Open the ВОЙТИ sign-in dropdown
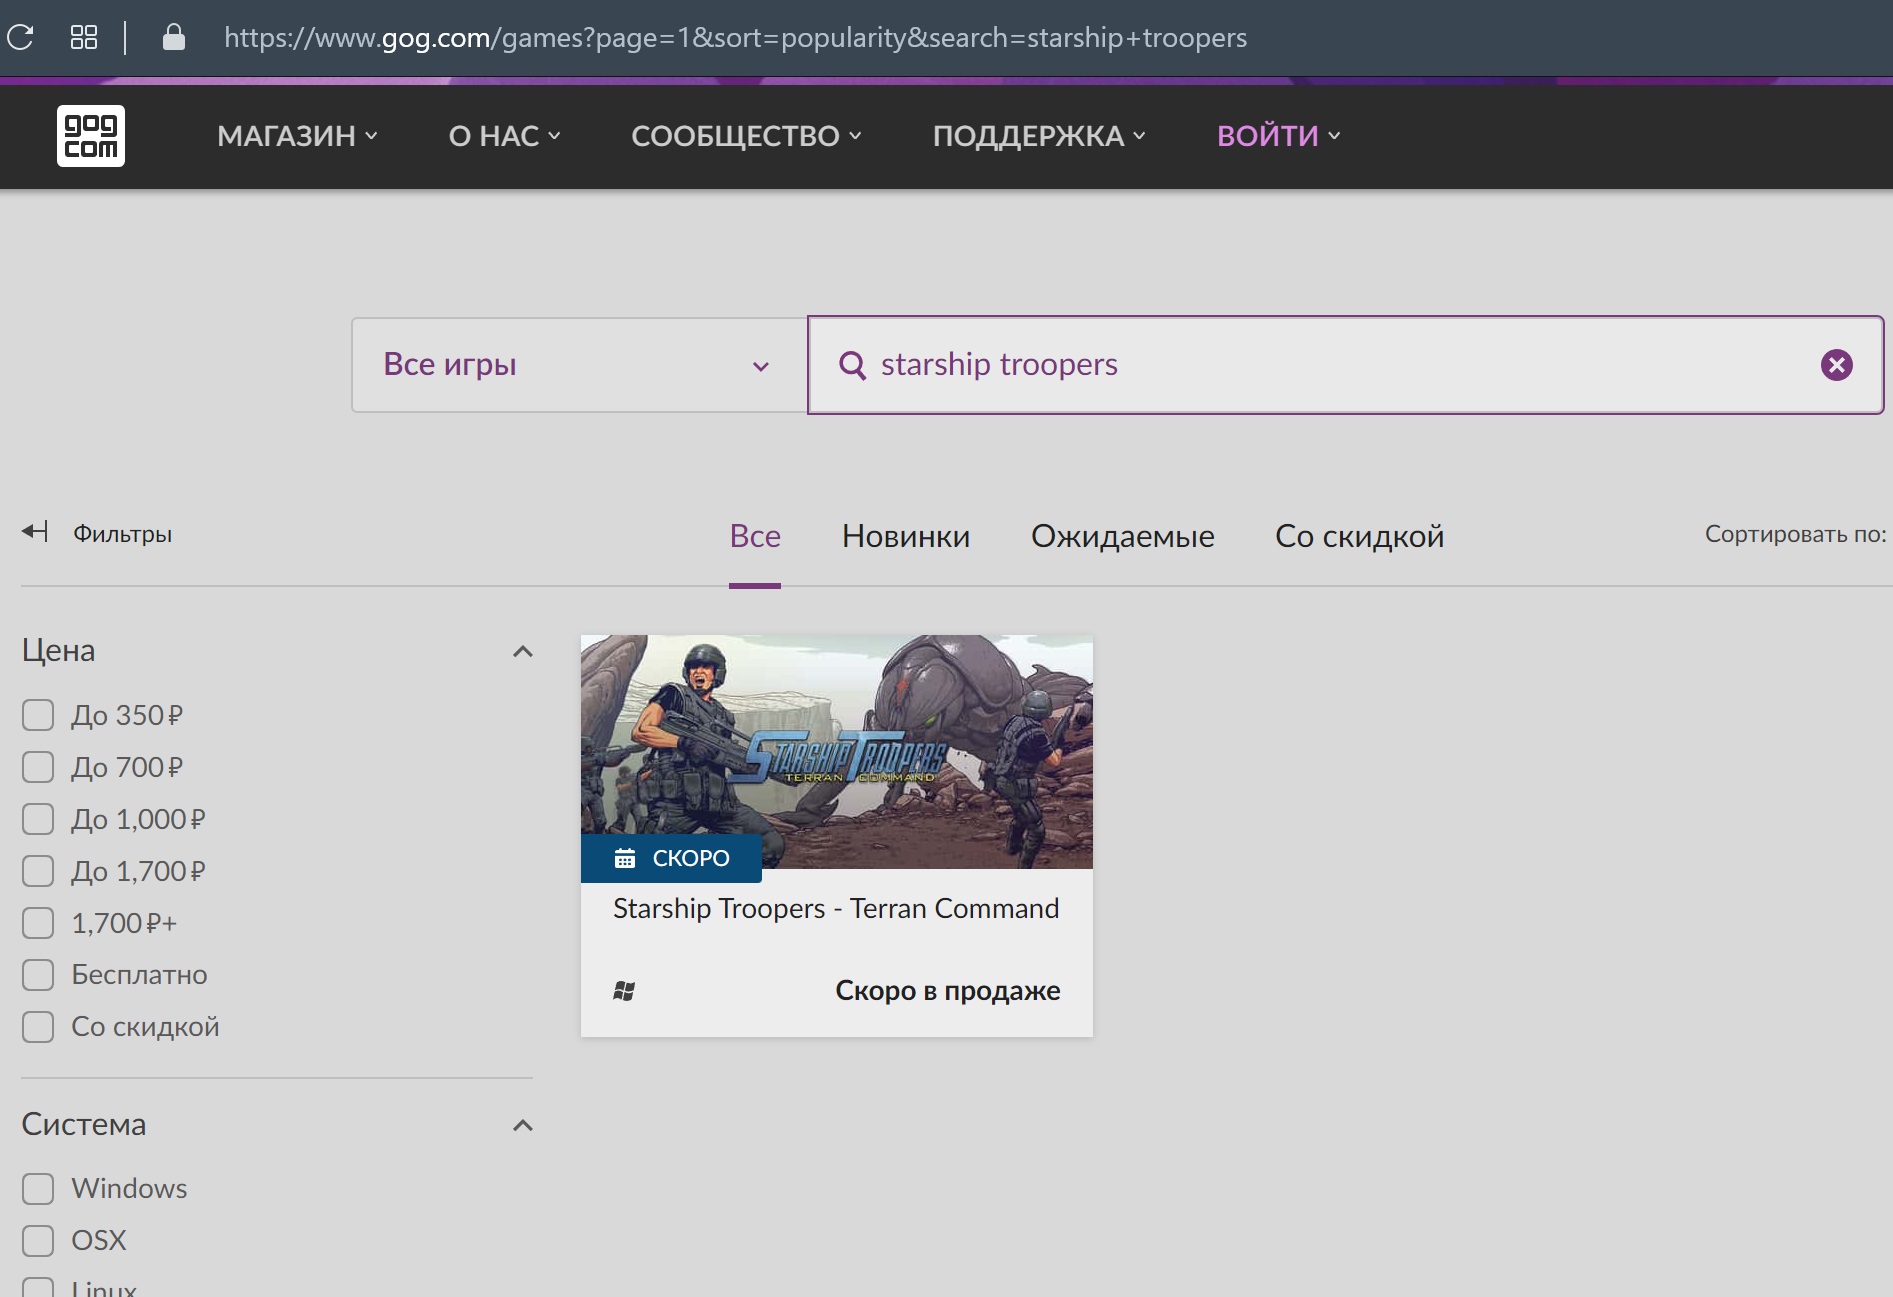Screen dimensions: 1893x1297 coord(1278,136)
